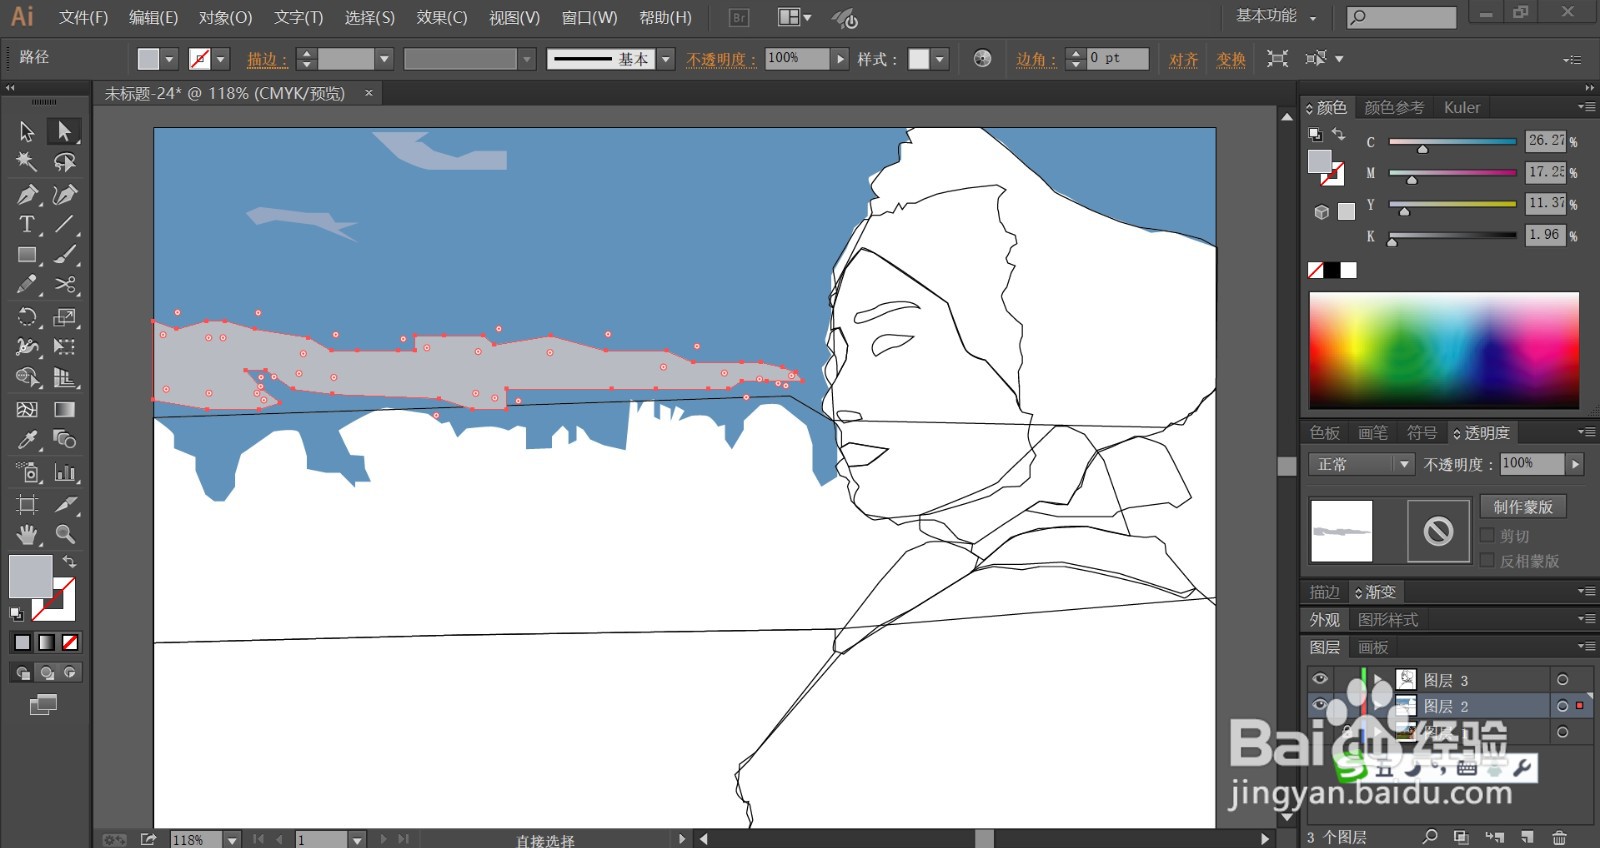Select the Perspective Grid tool
The height and width of the screenshot is (848, 1600).
[65, 378]
